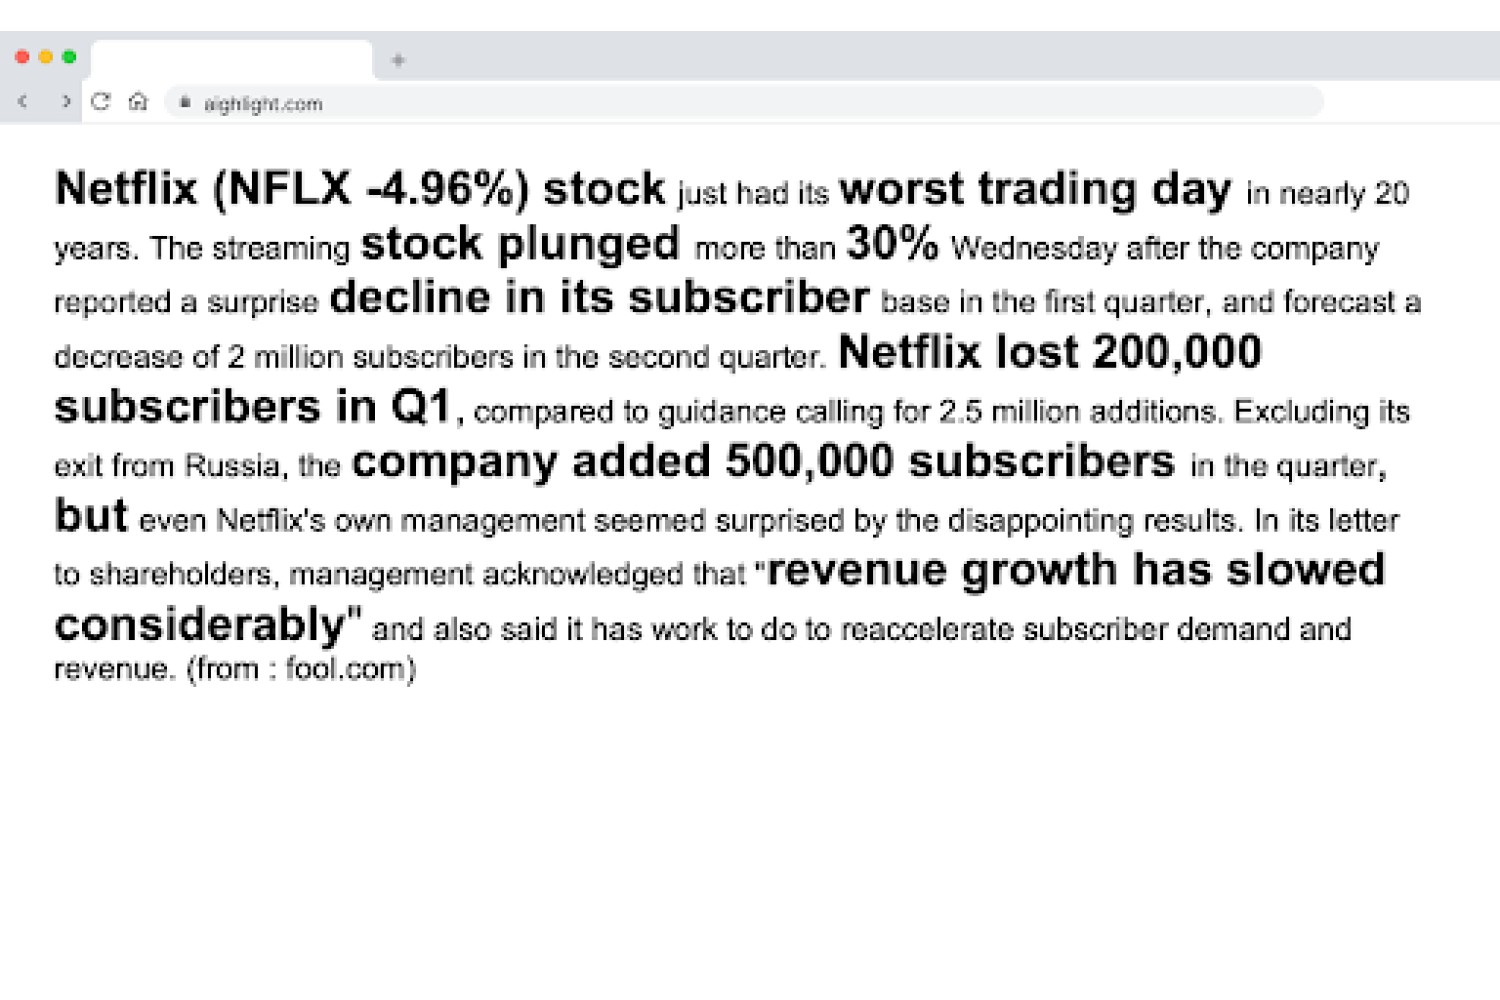
Task: Minimize the window with the yellow button
Action: click(x=46, y=57)
